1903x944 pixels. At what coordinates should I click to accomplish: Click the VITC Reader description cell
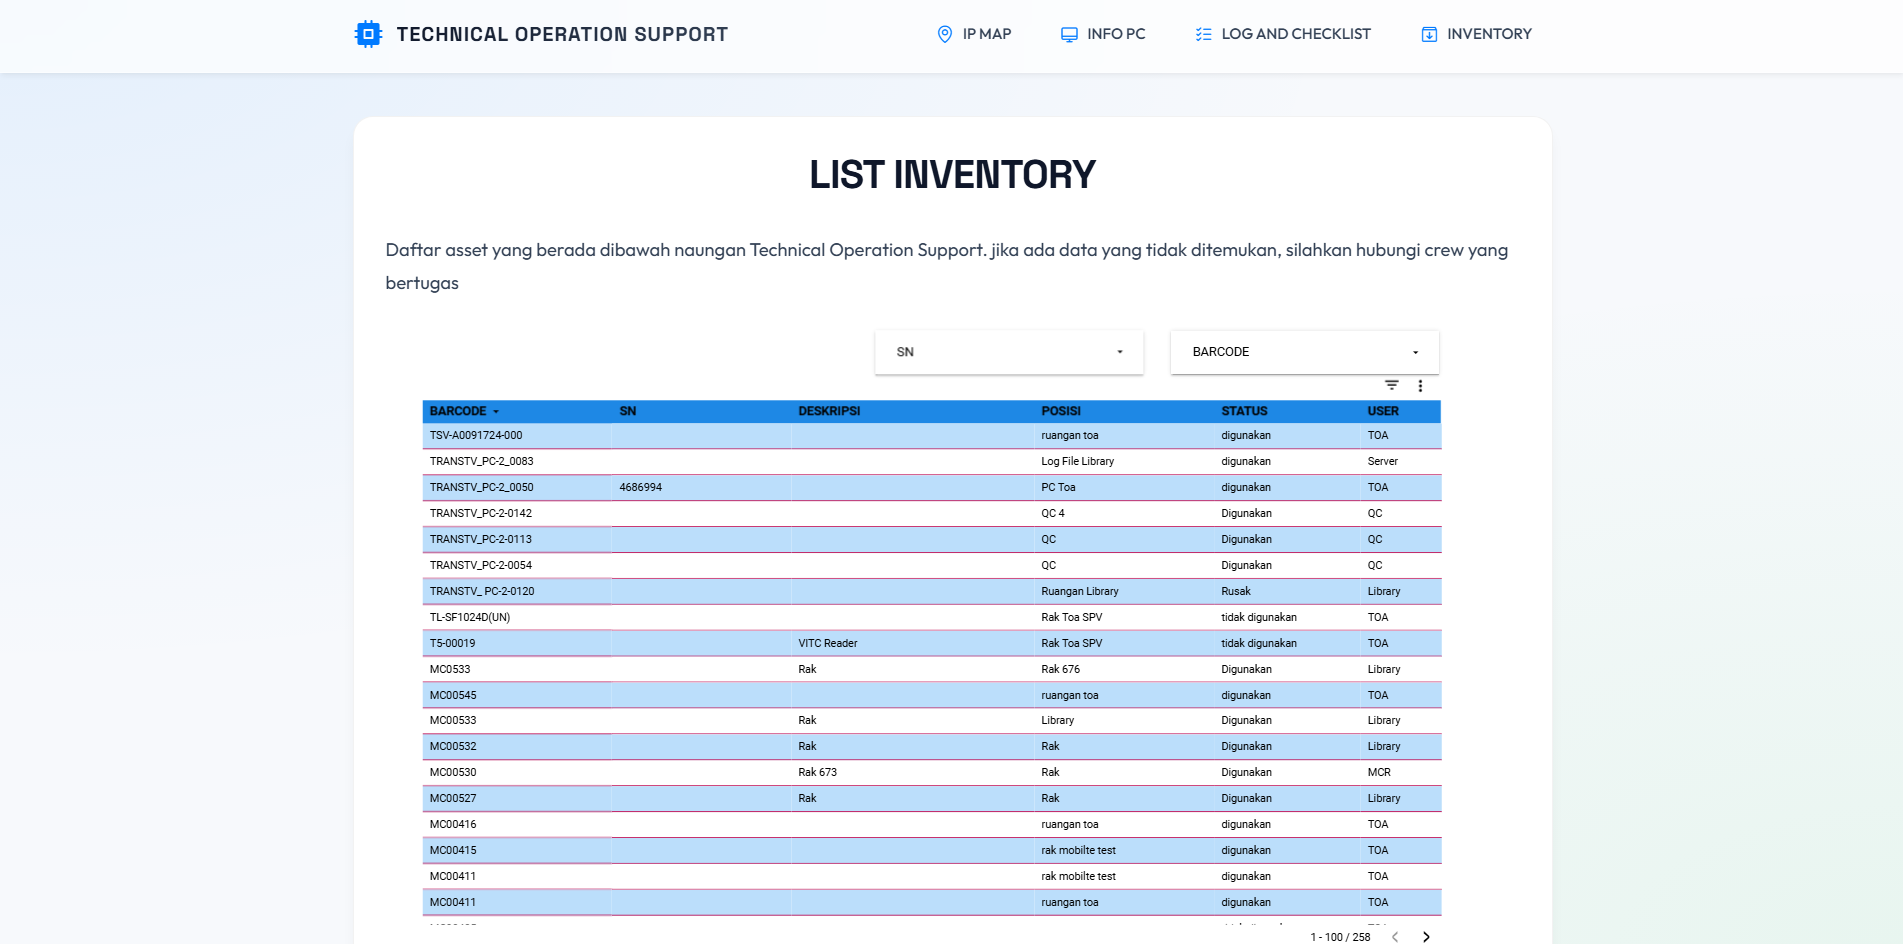(x=827, y=643)
